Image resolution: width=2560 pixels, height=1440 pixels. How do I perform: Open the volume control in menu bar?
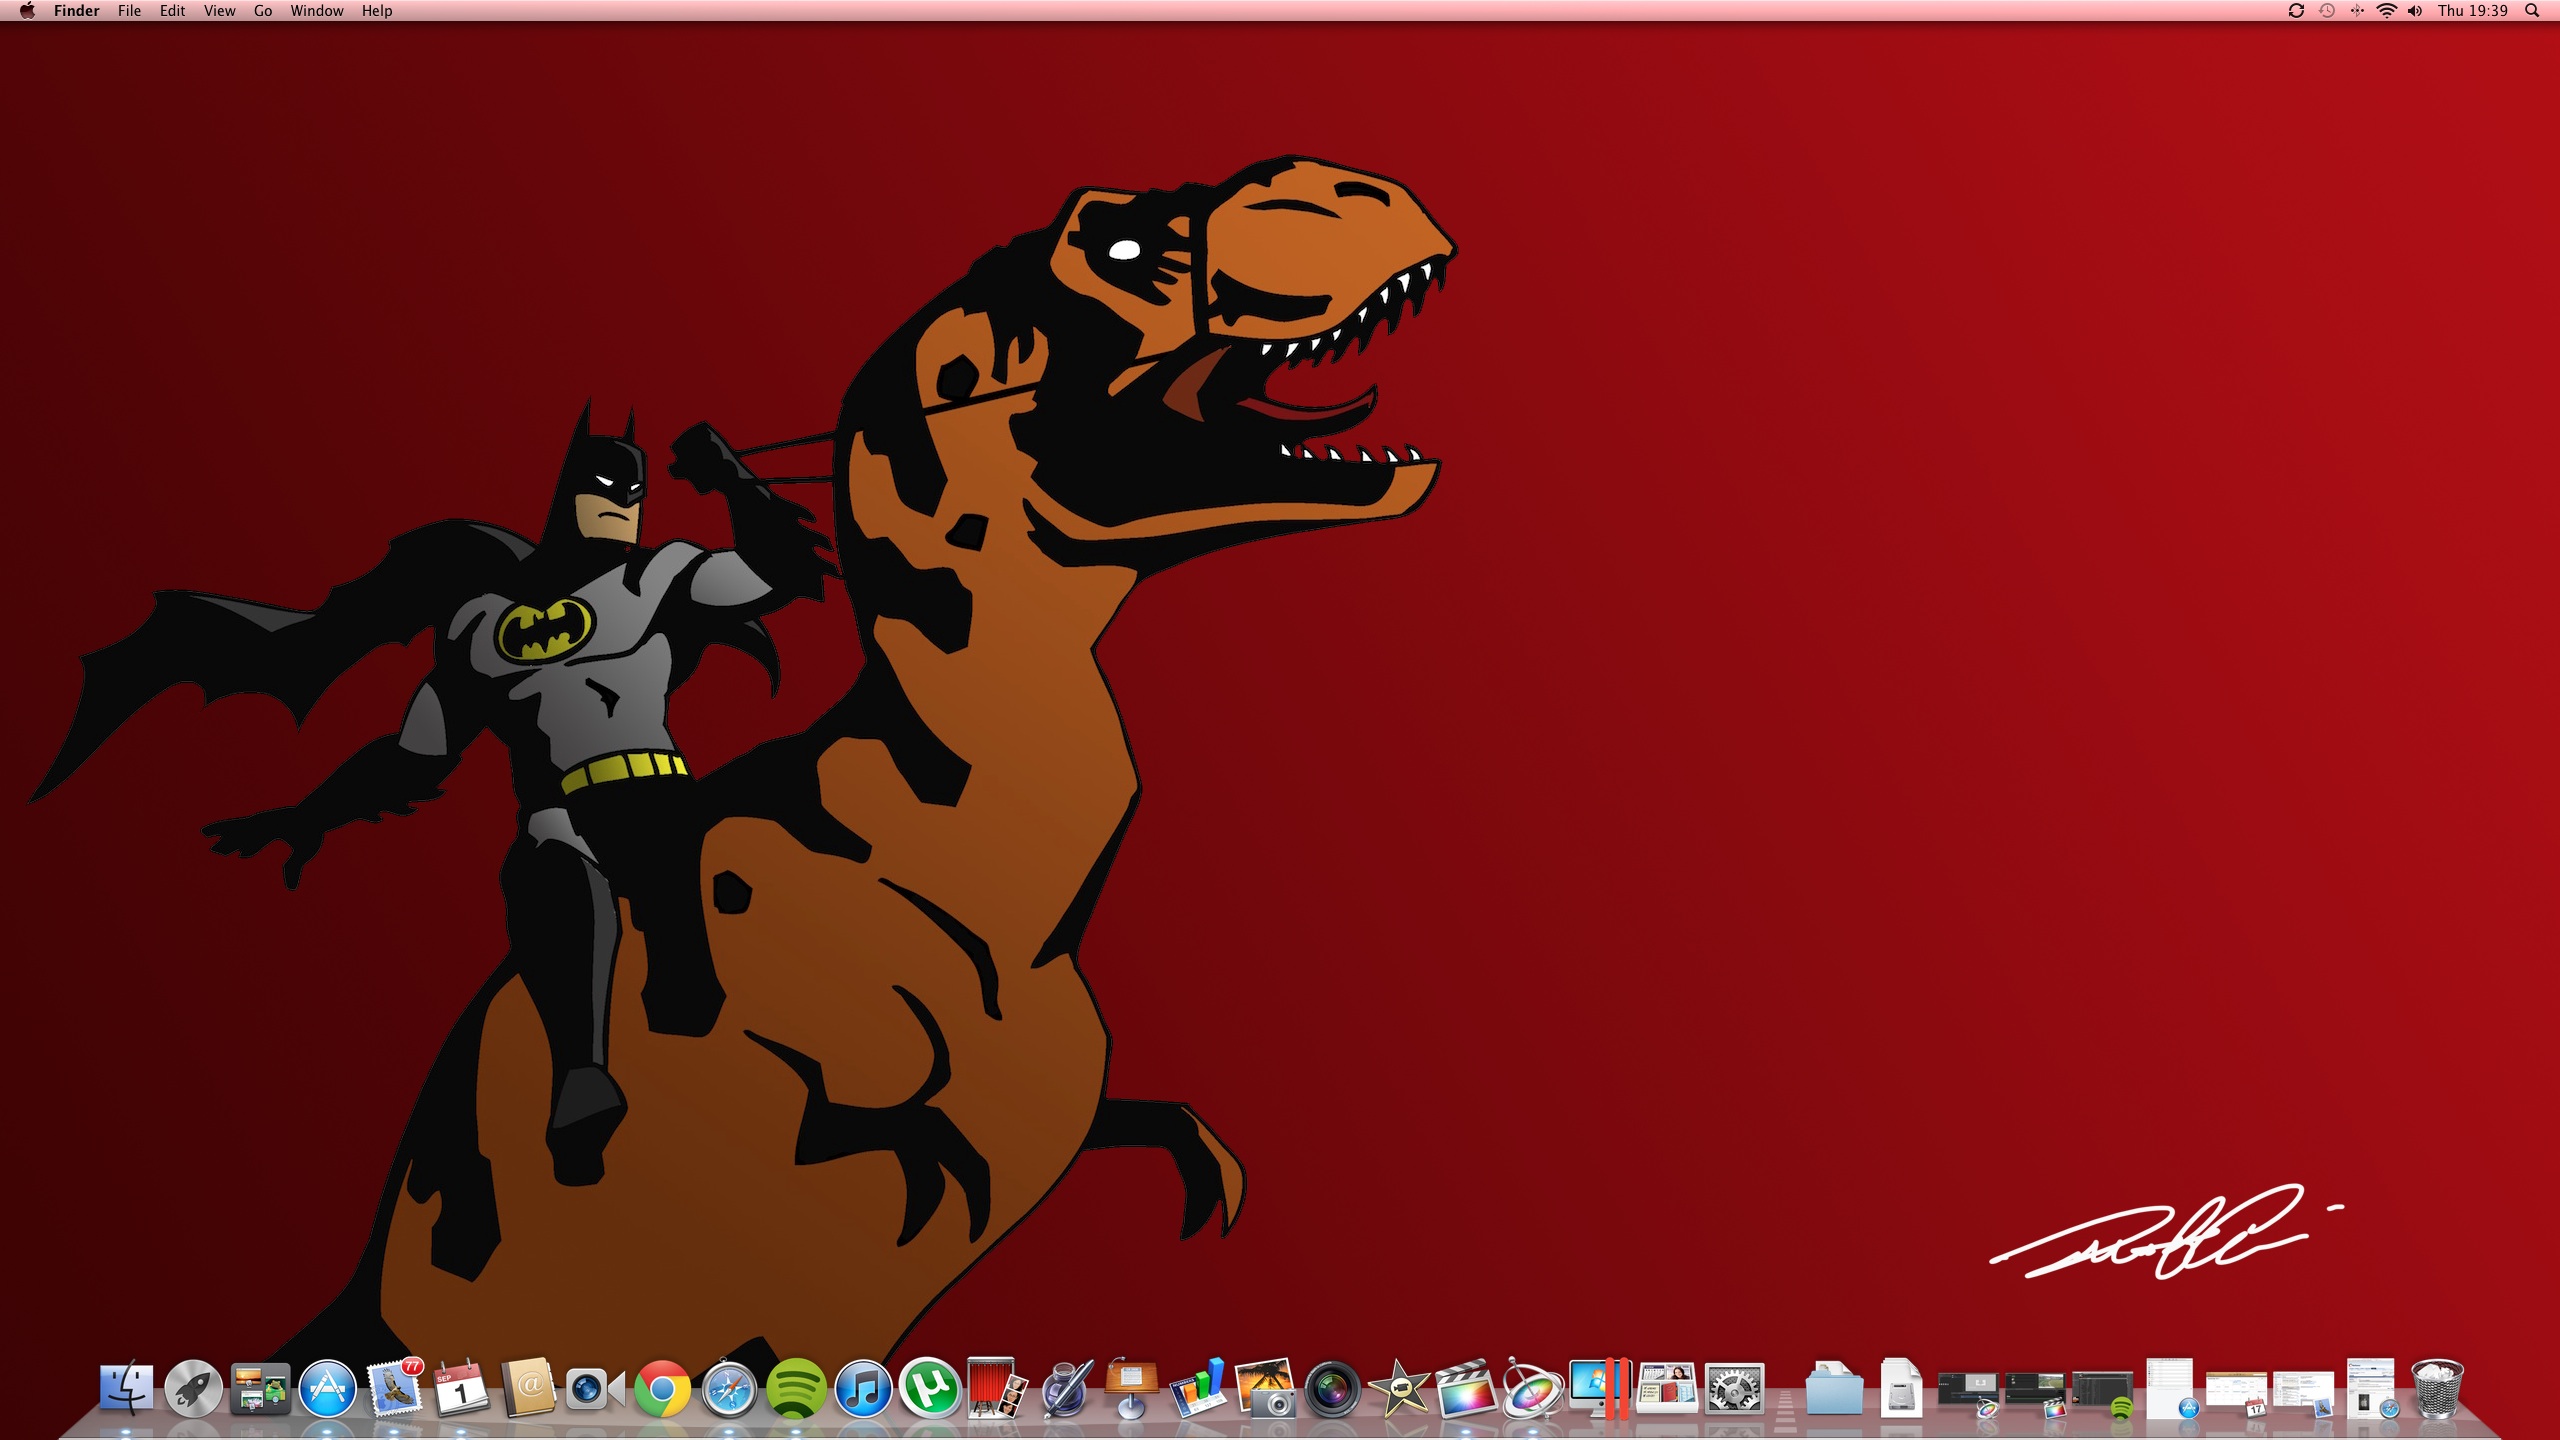2415,11
